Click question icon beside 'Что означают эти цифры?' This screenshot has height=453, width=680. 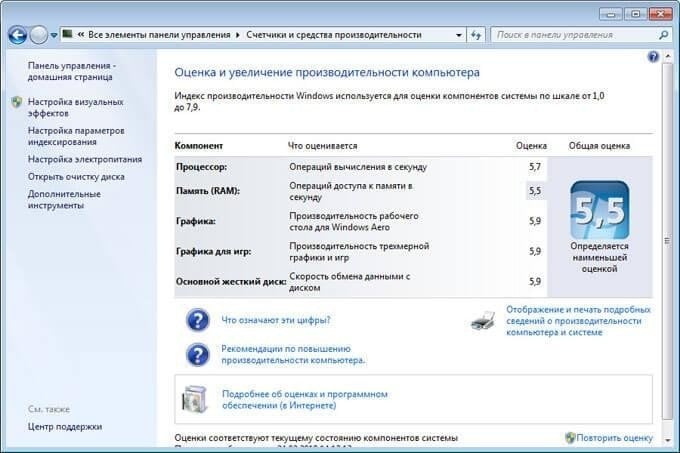(198, 320)
